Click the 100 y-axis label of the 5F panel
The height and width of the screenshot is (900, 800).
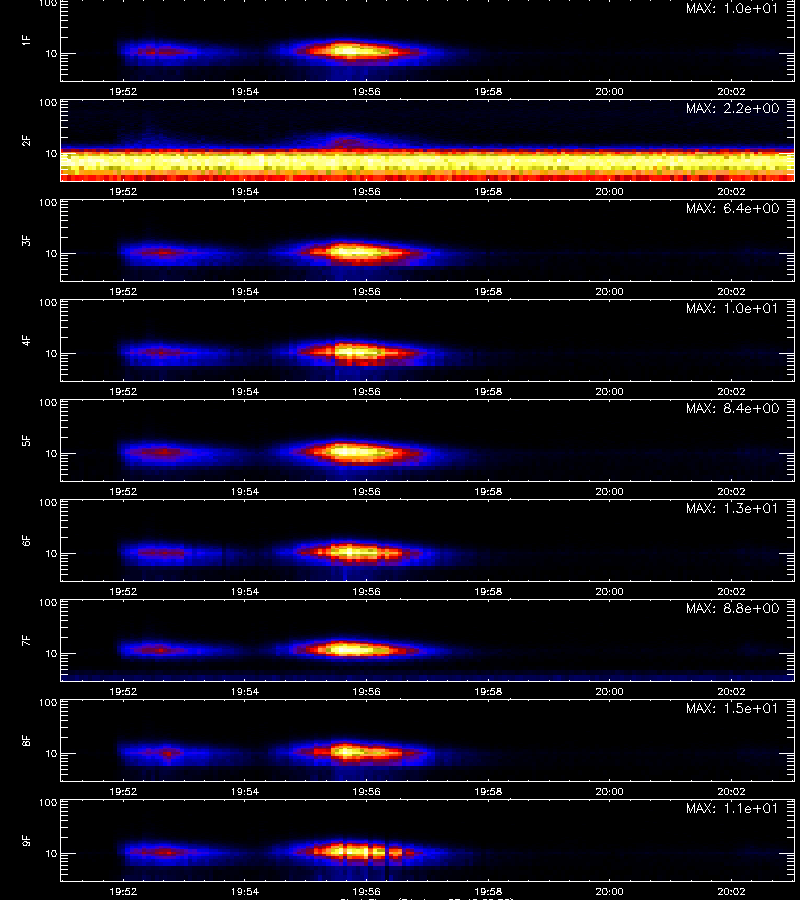[48, 404]
